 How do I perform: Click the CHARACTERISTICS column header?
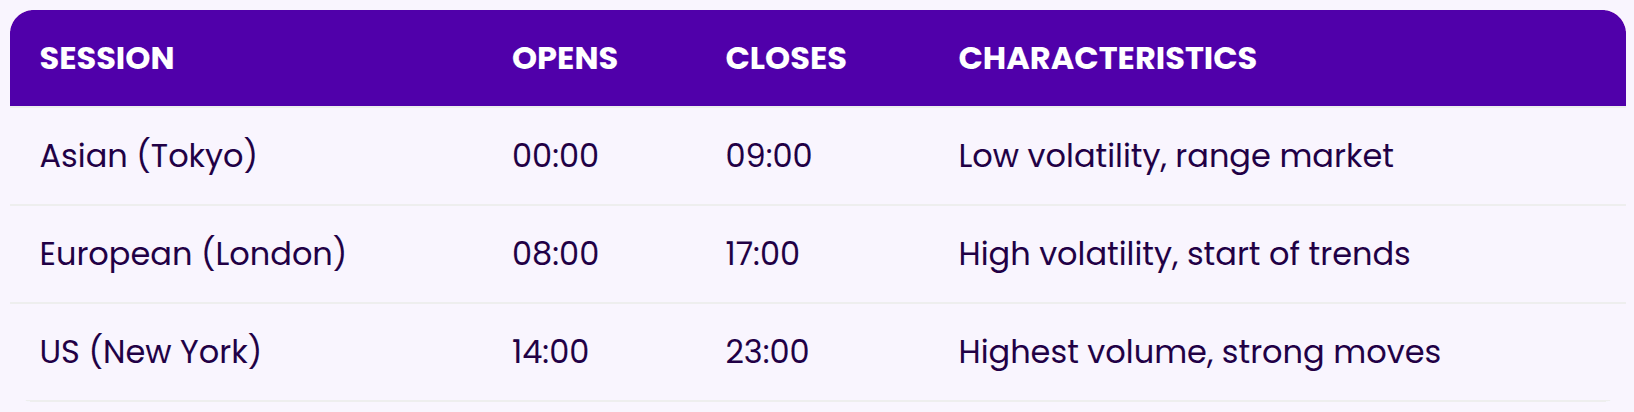pos(1107,59)
